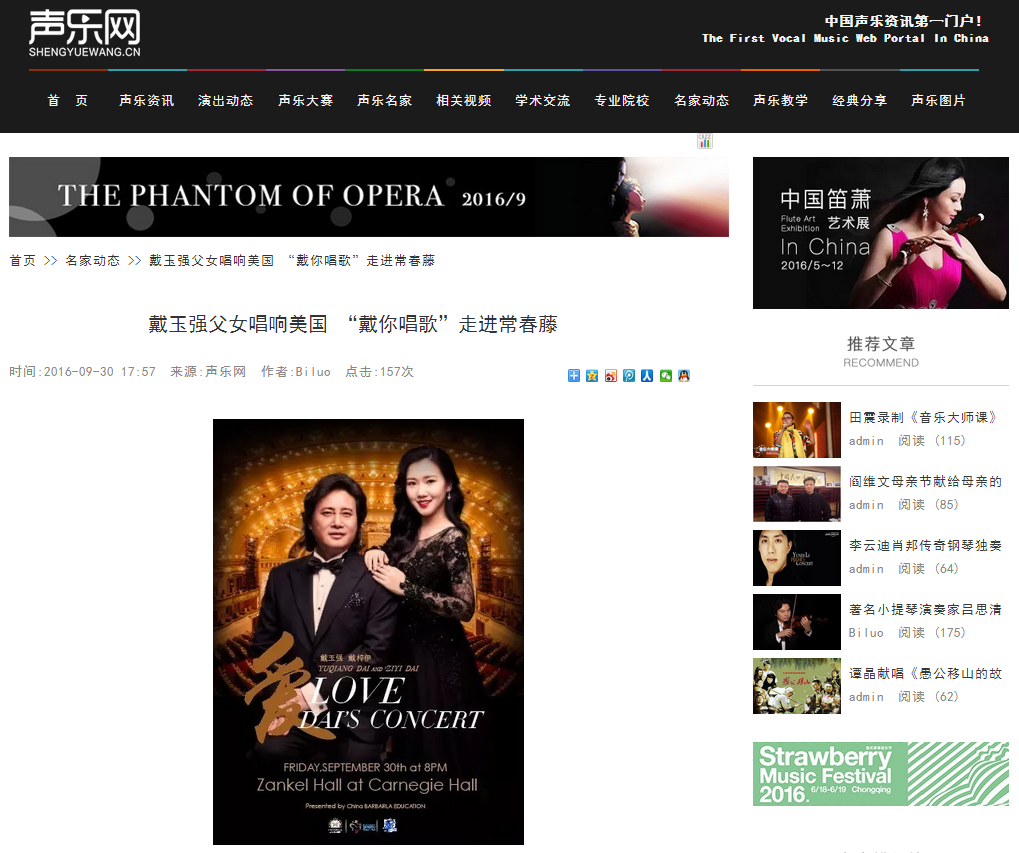Click the 声乐网 site logo
Viewport: 1019px width, 853px height.
click(84, 33)
